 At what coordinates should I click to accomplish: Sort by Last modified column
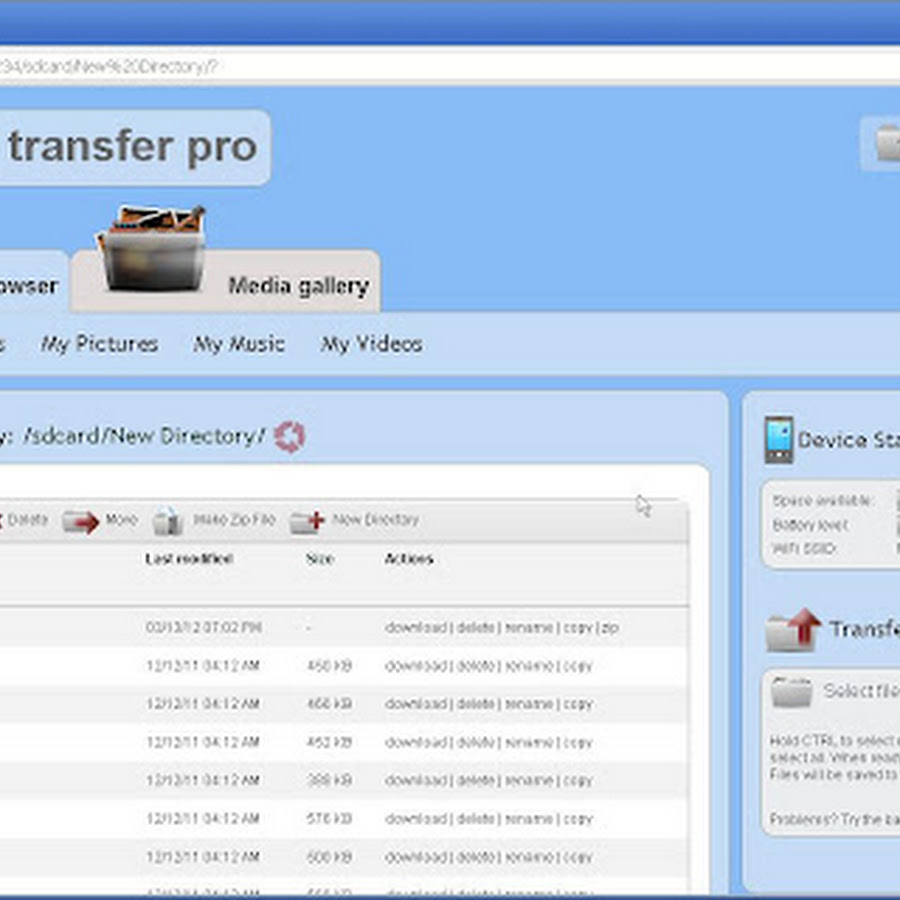click(189, 559)
